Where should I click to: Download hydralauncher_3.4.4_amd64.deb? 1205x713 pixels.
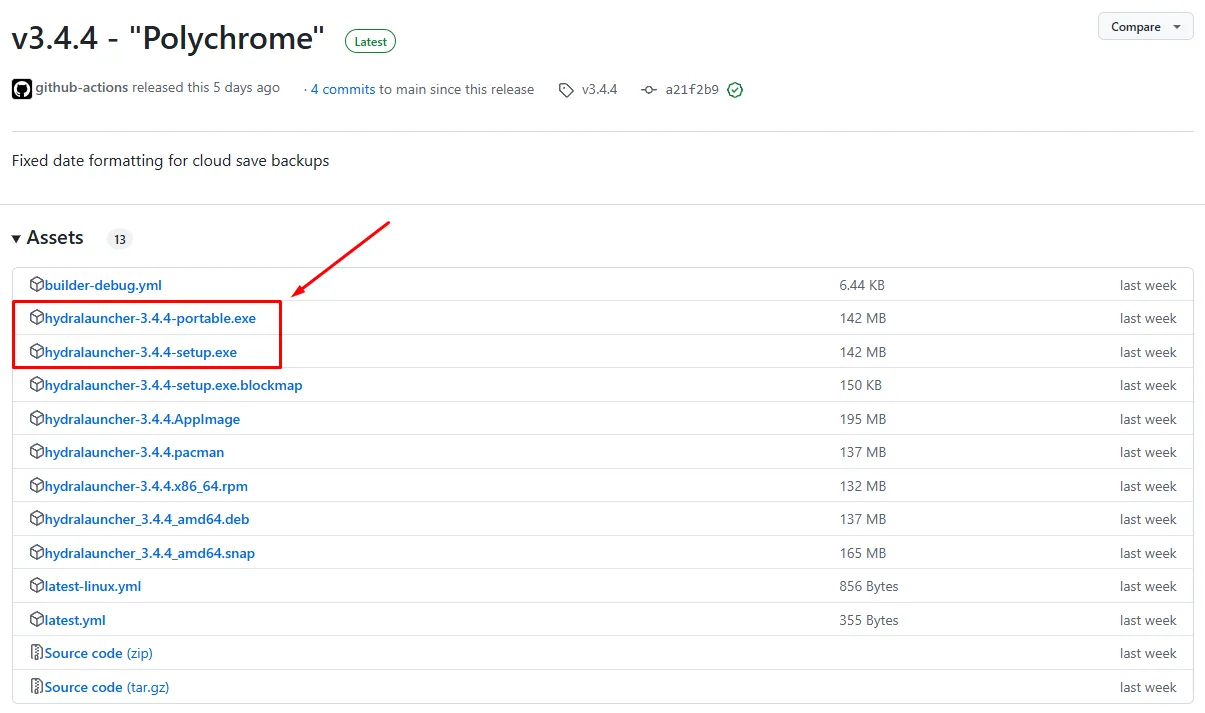coord(147,519)
